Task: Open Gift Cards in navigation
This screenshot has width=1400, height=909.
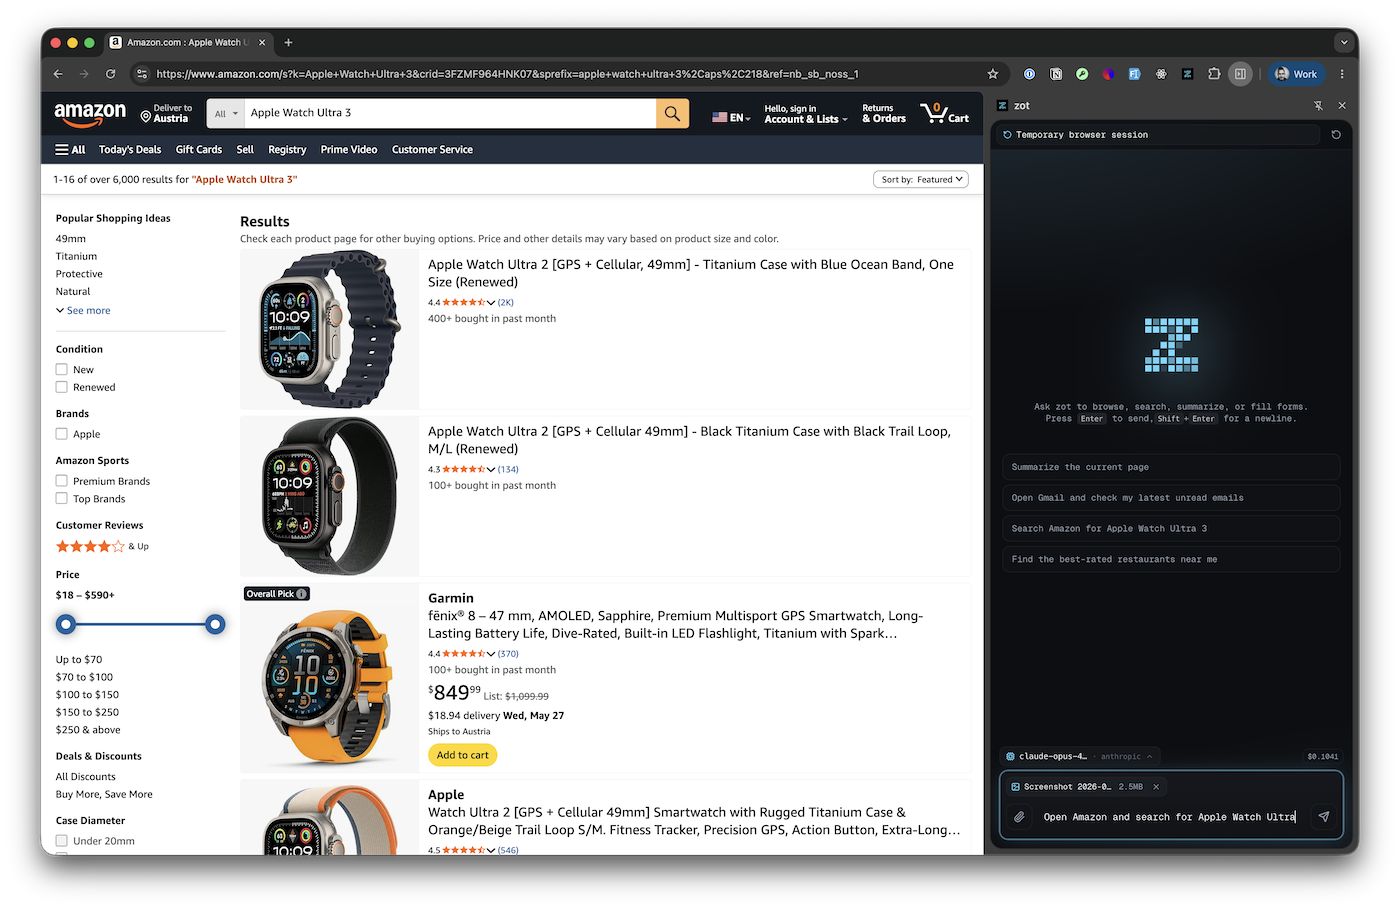Action: pos(199,150)
